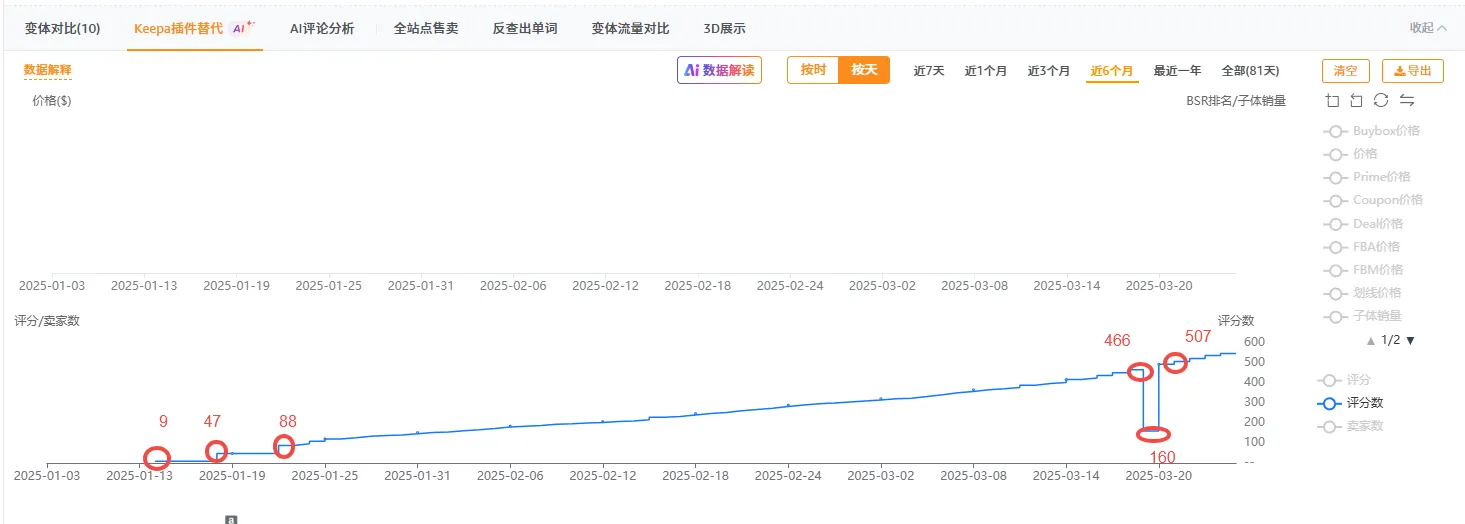
Task: Click the swap arrows icon in chart toolbox
Action: point(1407,100)
